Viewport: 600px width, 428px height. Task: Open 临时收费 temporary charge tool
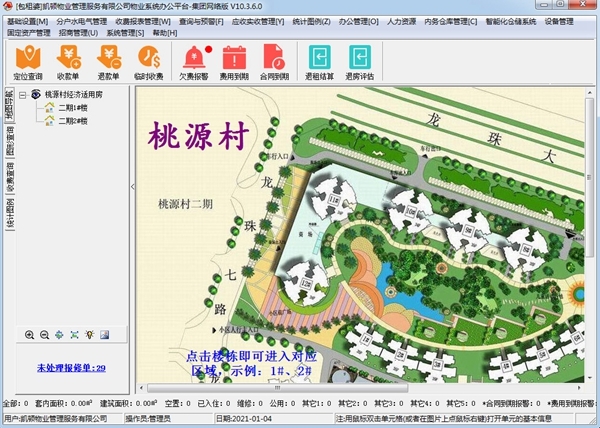(148, 62)
